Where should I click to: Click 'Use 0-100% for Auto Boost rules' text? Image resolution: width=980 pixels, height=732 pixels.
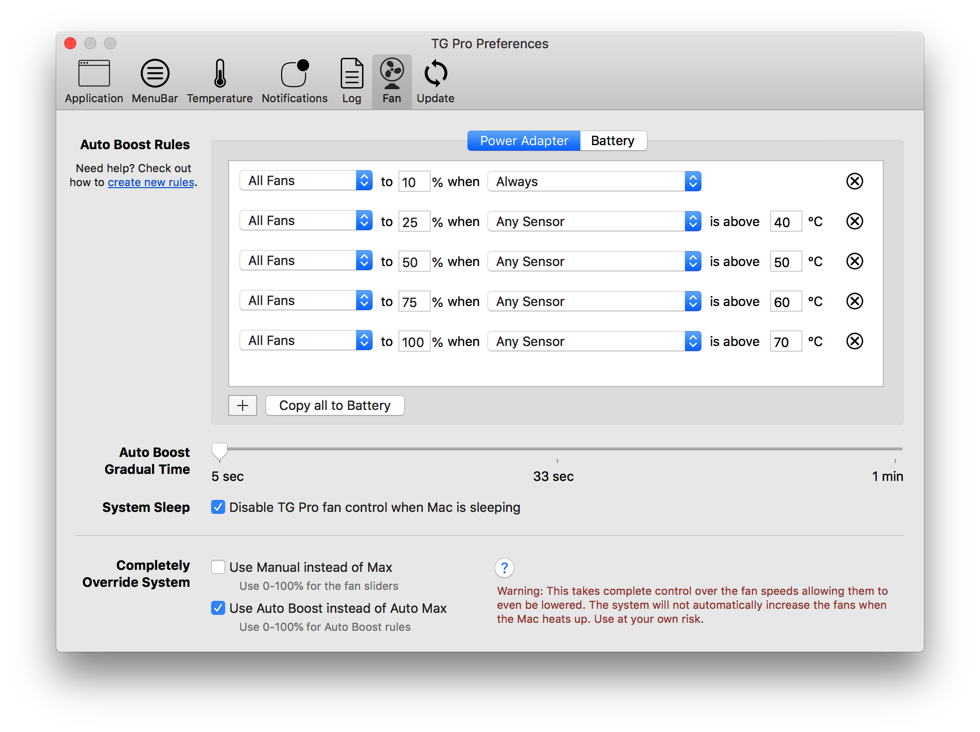[325, 627]
